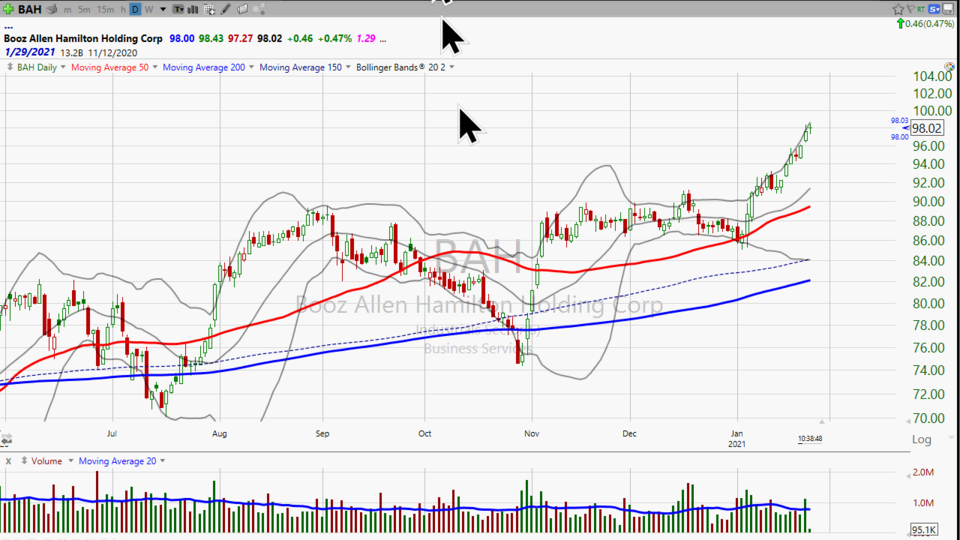Click the 98.02 current price box
The image size is (960, 540).
click(x=926, y=128)
